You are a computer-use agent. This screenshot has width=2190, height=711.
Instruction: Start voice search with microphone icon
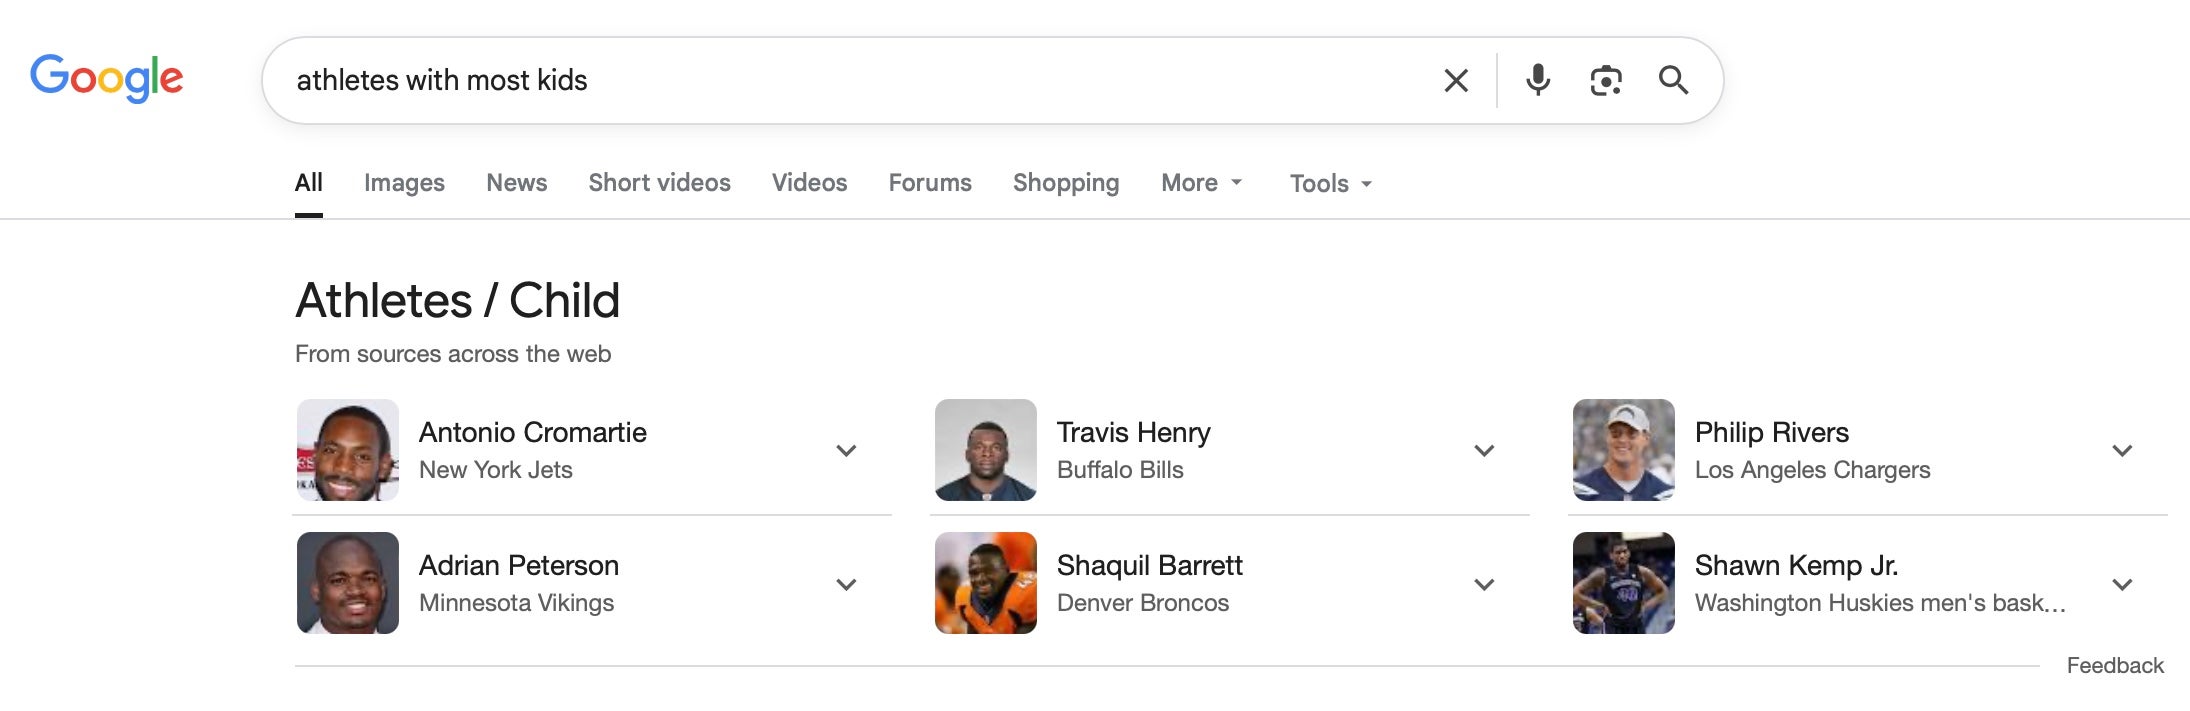point(1538,80)
